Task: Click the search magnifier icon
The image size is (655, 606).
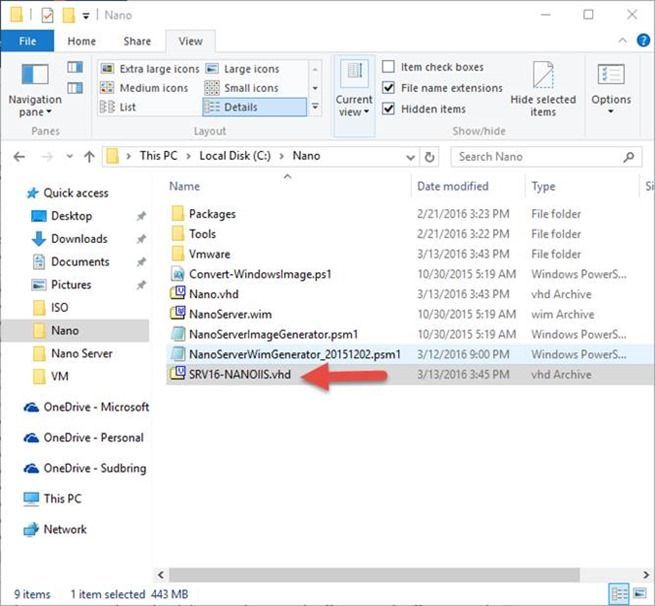Action: click(x=628, y=157)
